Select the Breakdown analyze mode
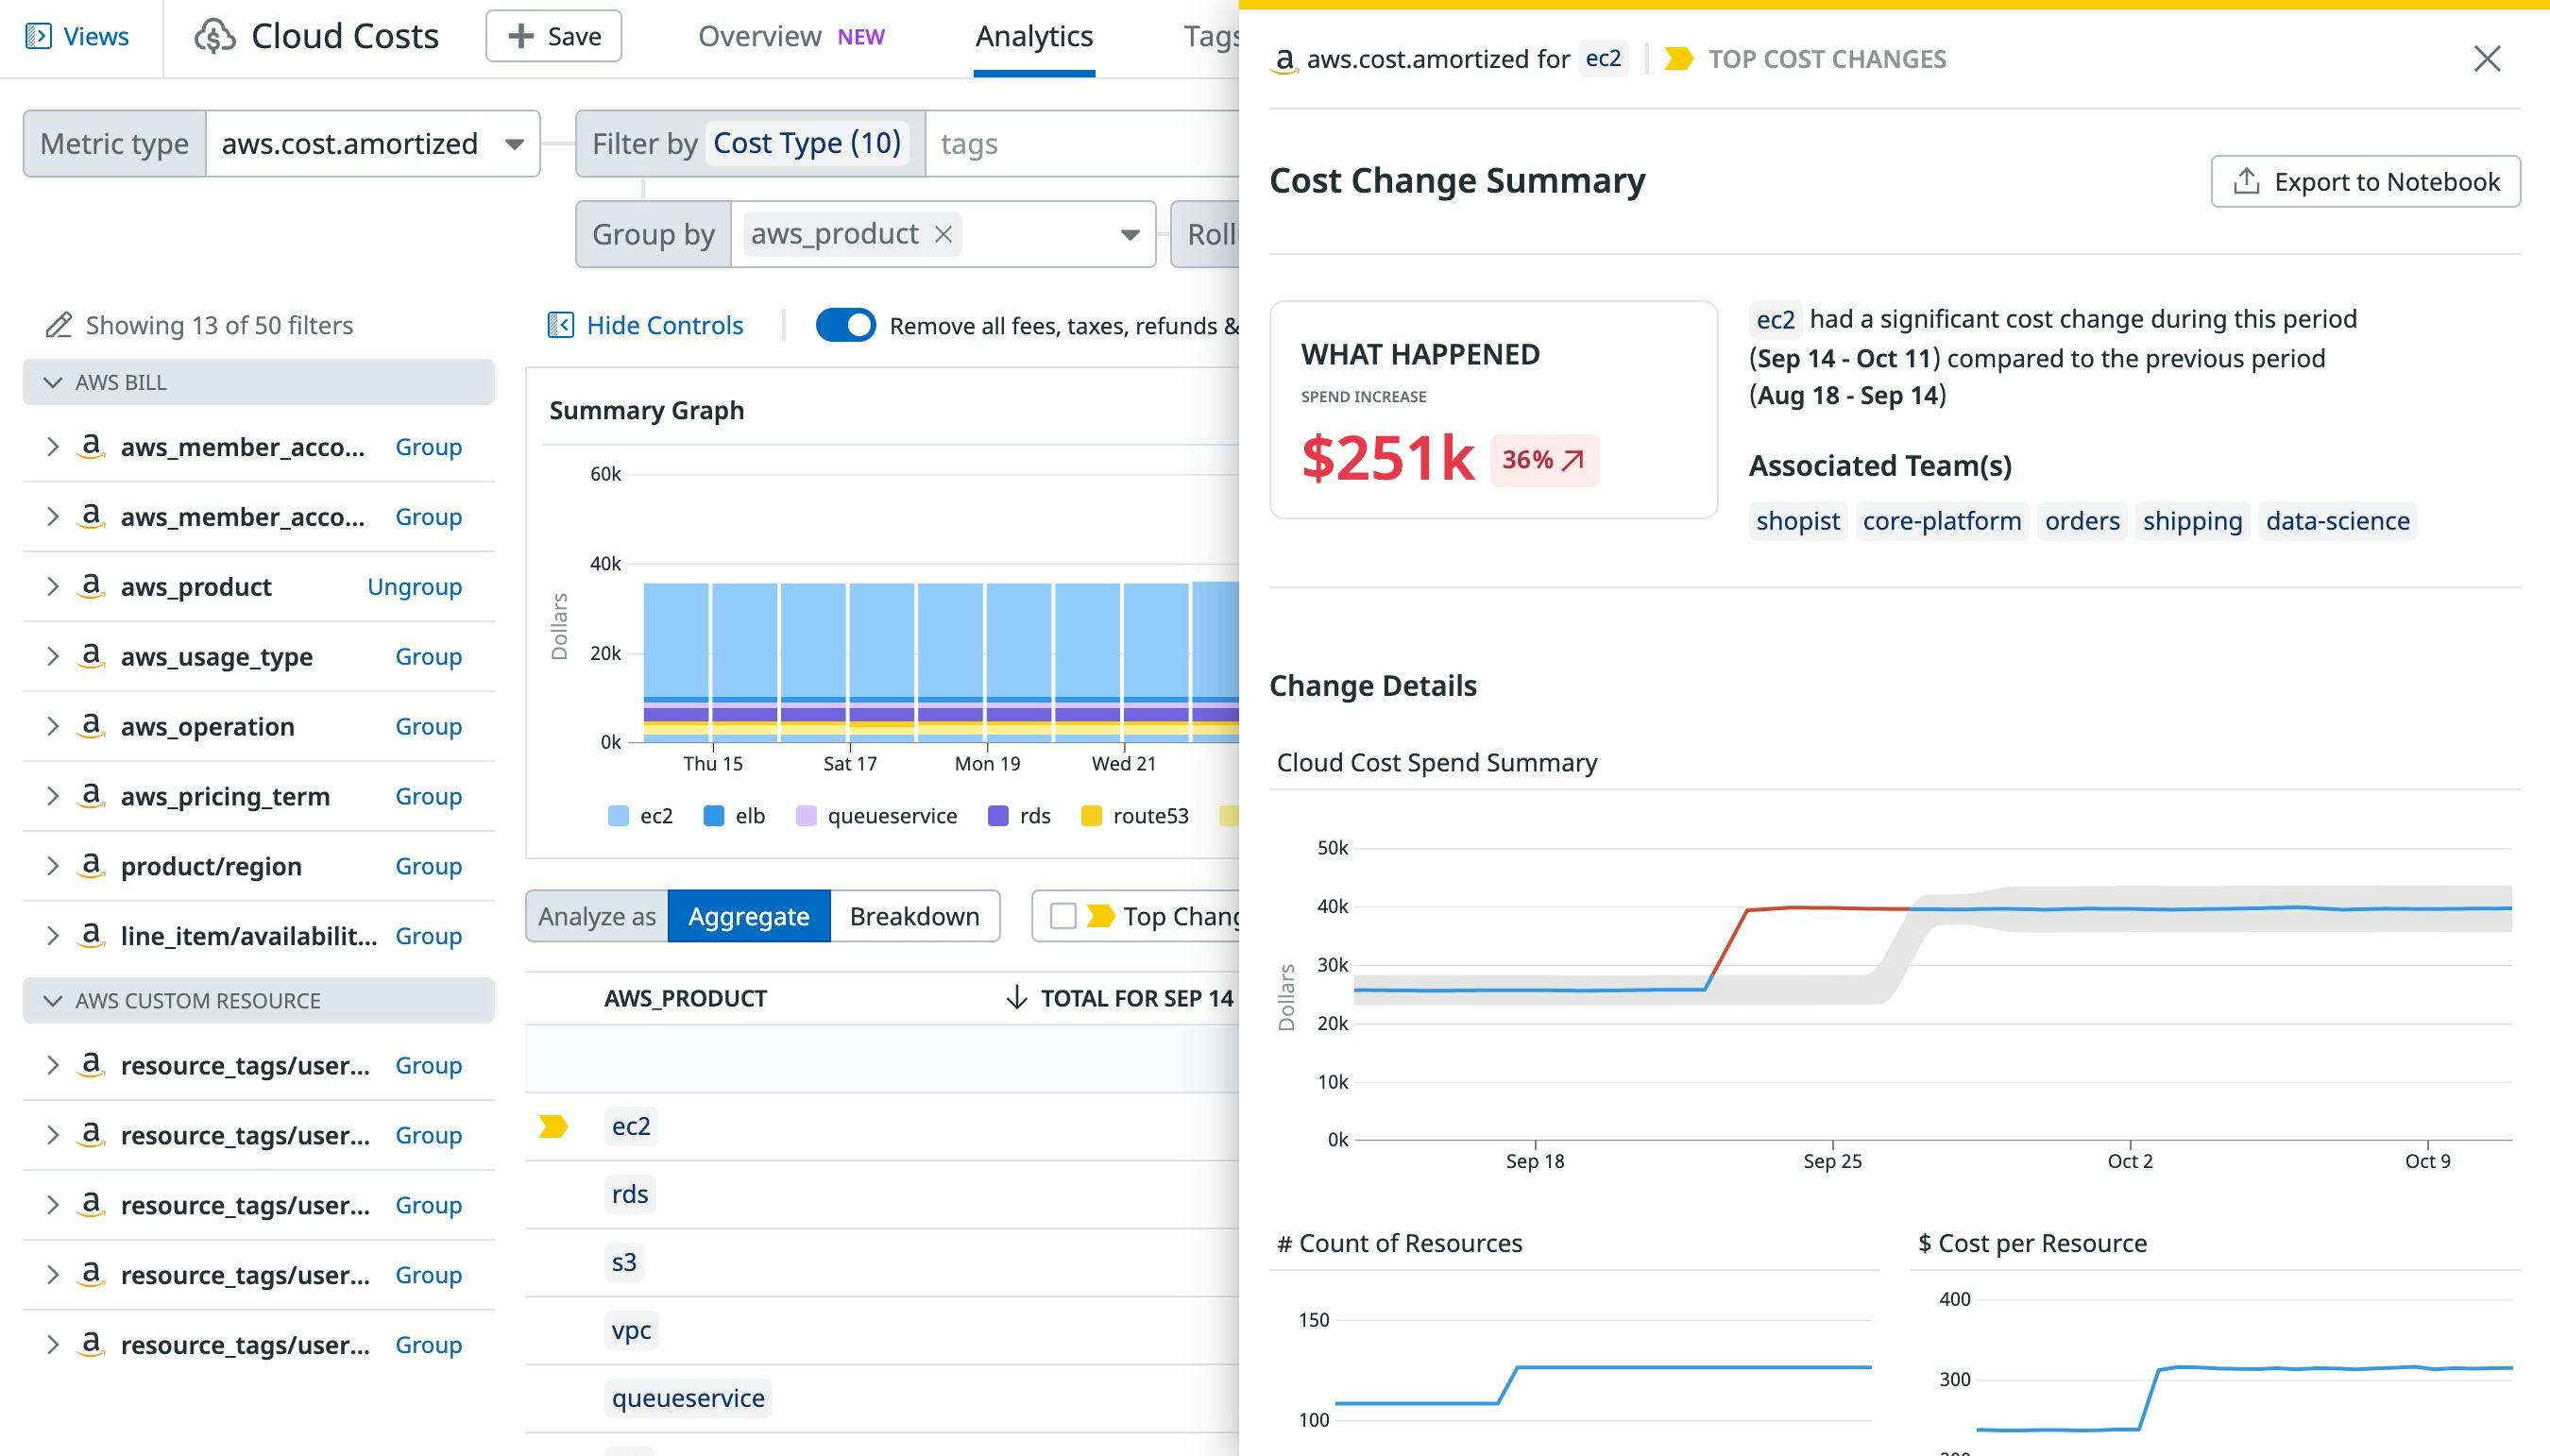2550x1456 pixels. (x=914, y=916)
